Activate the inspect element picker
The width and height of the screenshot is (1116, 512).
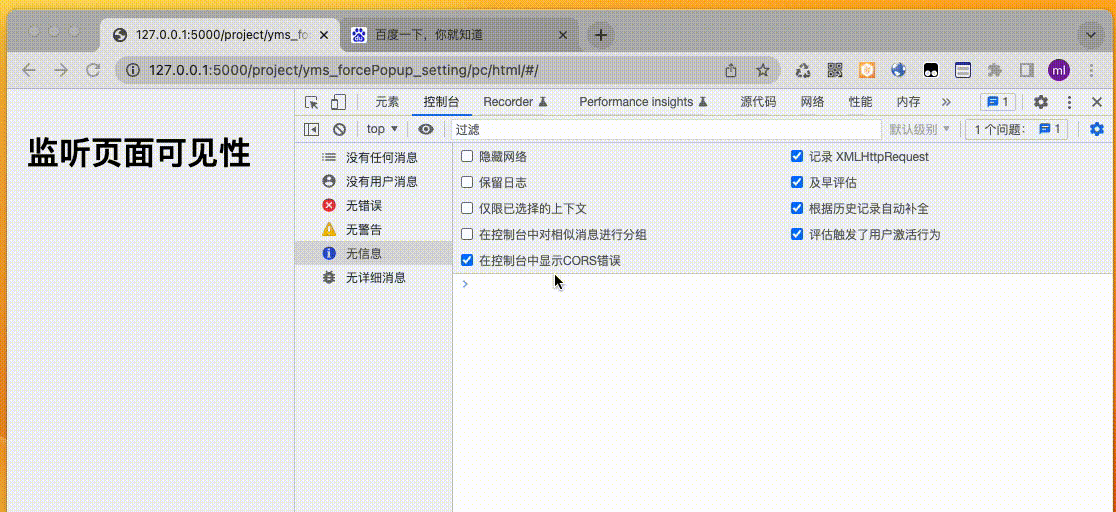[x=311, y=102]
